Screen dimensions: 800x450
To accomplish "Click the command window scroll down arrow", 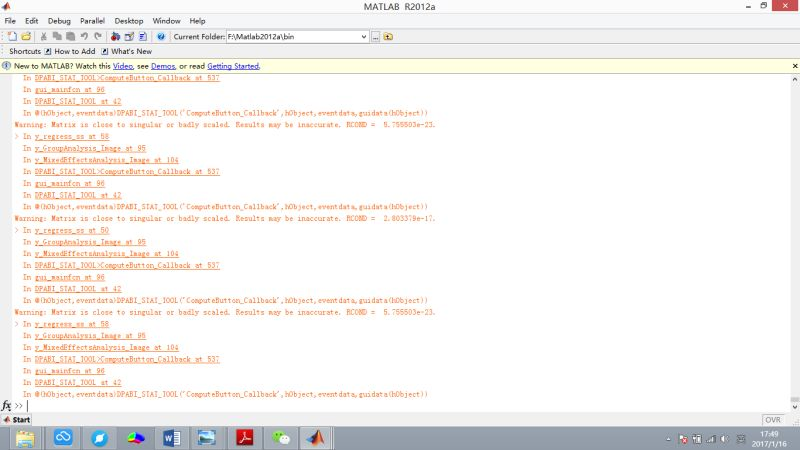I will click(794, 407).
